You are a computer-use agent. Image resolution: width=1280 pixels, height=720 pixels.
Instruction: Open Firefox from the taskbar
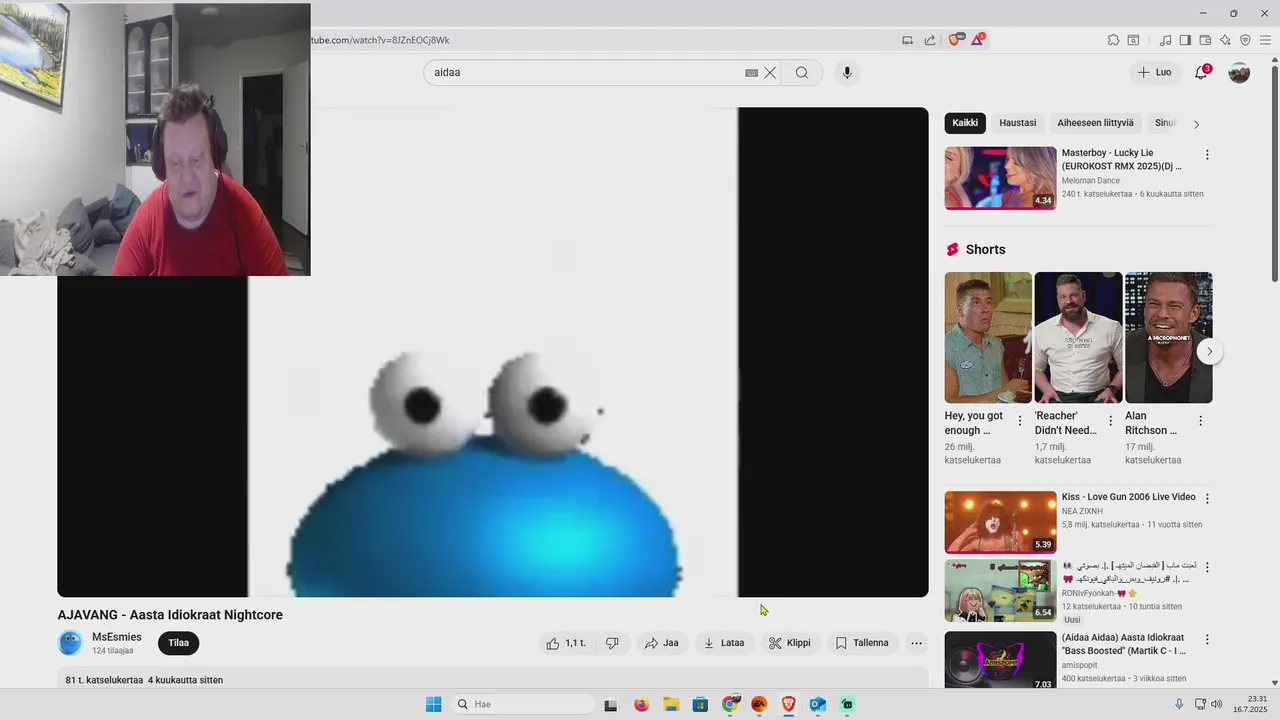coord(641,704)
